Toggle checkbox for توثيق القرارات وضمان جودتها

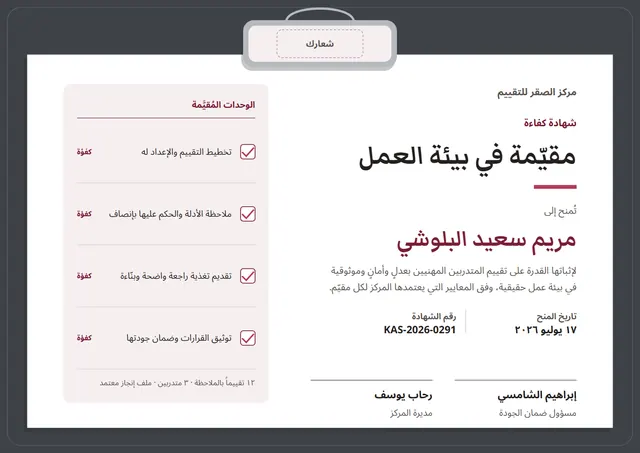click(248, 338)
